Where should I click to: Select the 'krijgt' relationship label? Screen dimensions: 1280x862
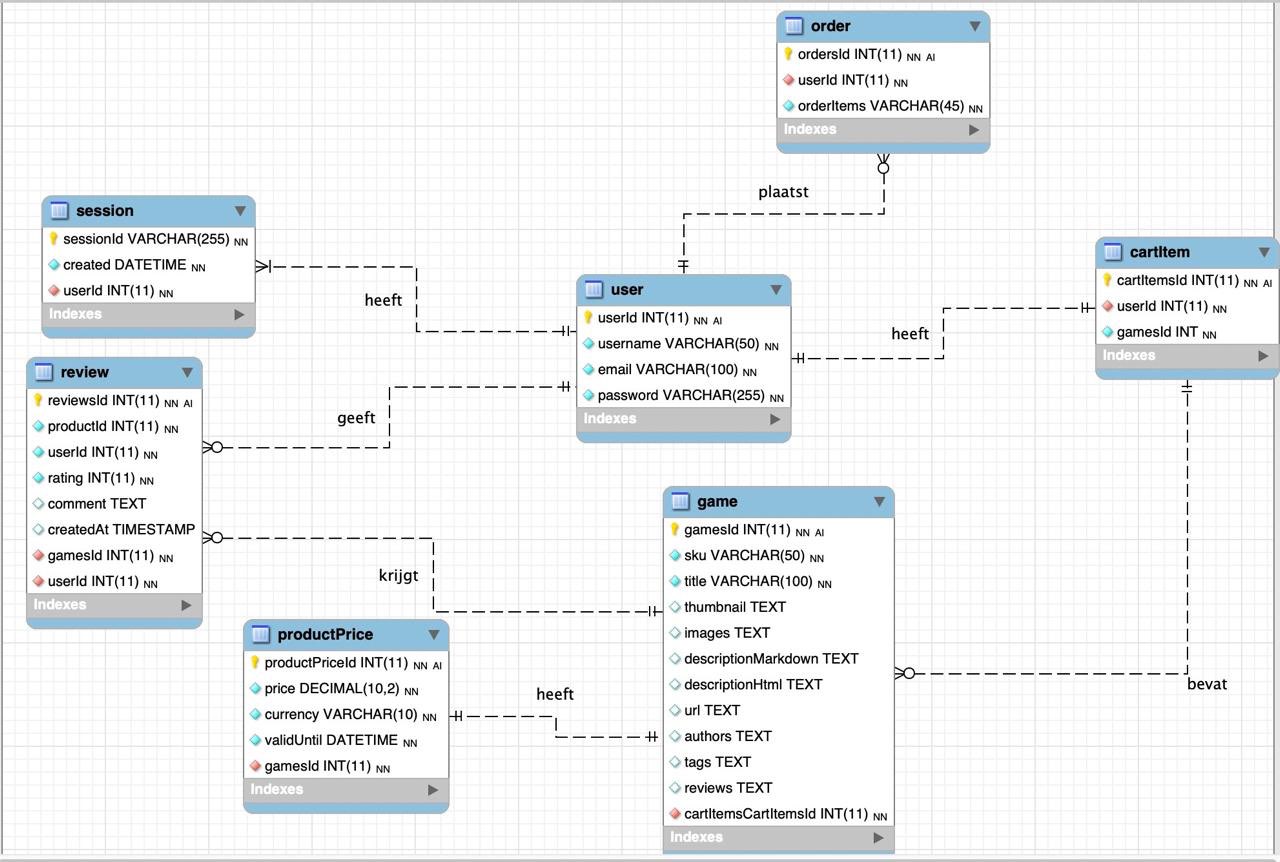[x=398, y=576]
